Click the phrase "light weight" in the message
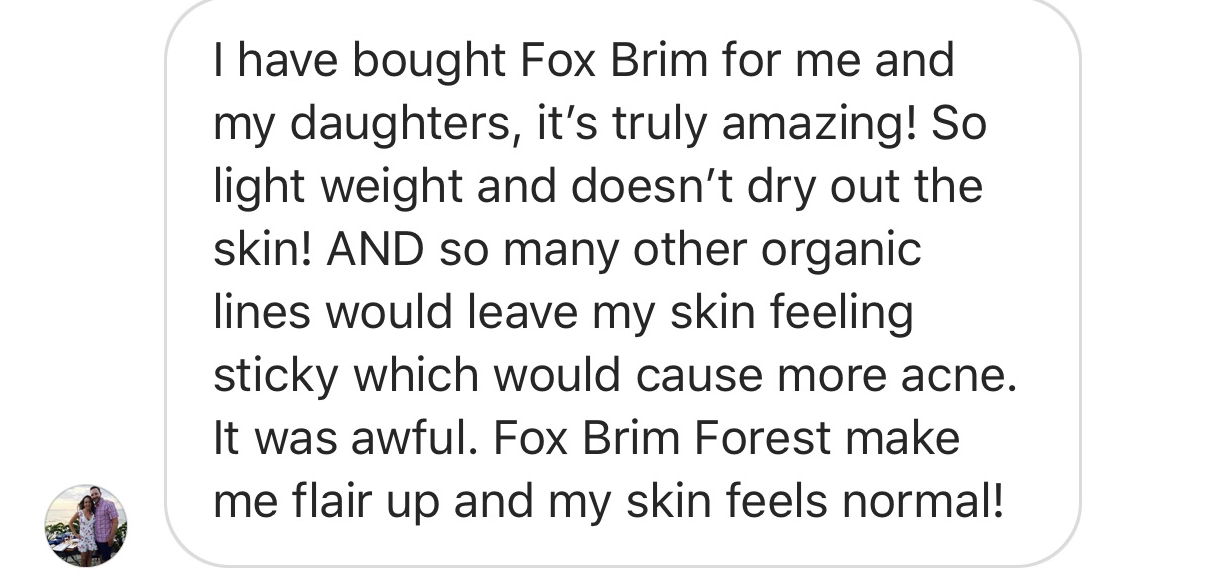 click(x=338, y=187)
